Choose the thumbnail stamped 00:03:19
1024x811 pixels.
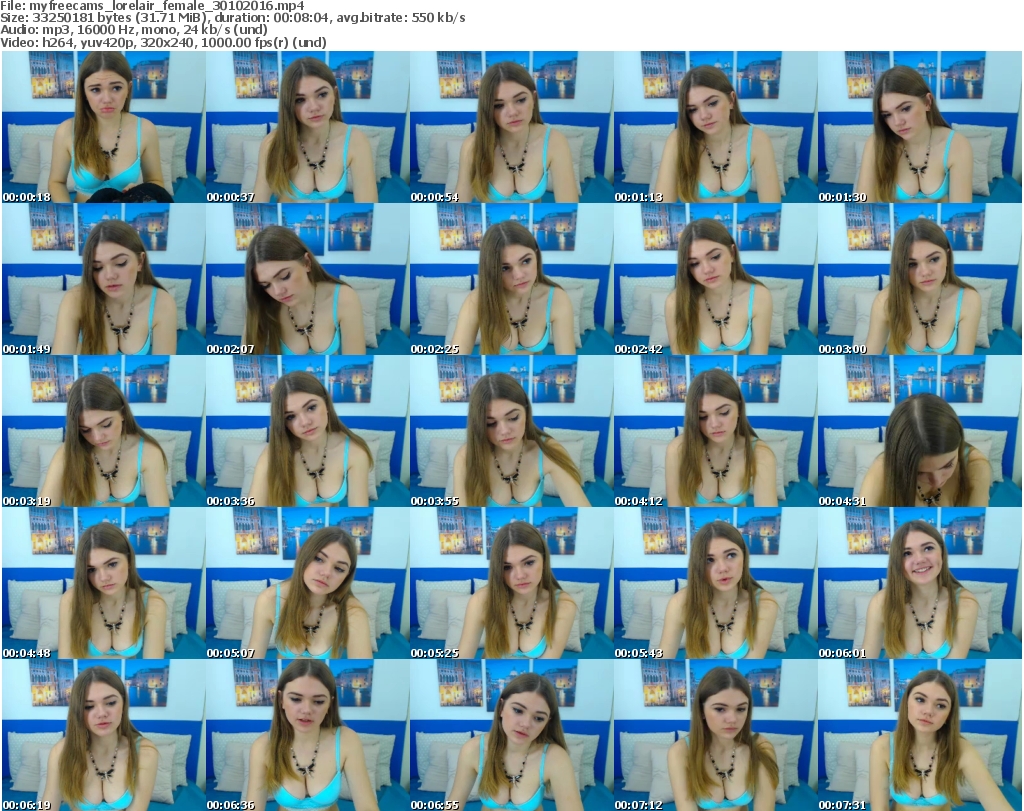pos(103,431)
